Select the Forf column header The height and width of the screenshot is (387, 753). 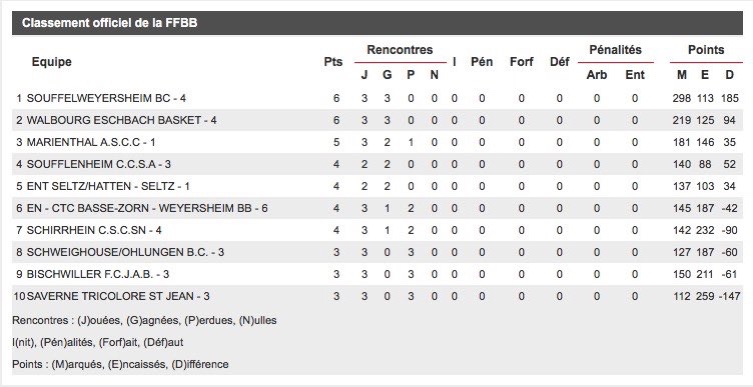coord(522,62)
